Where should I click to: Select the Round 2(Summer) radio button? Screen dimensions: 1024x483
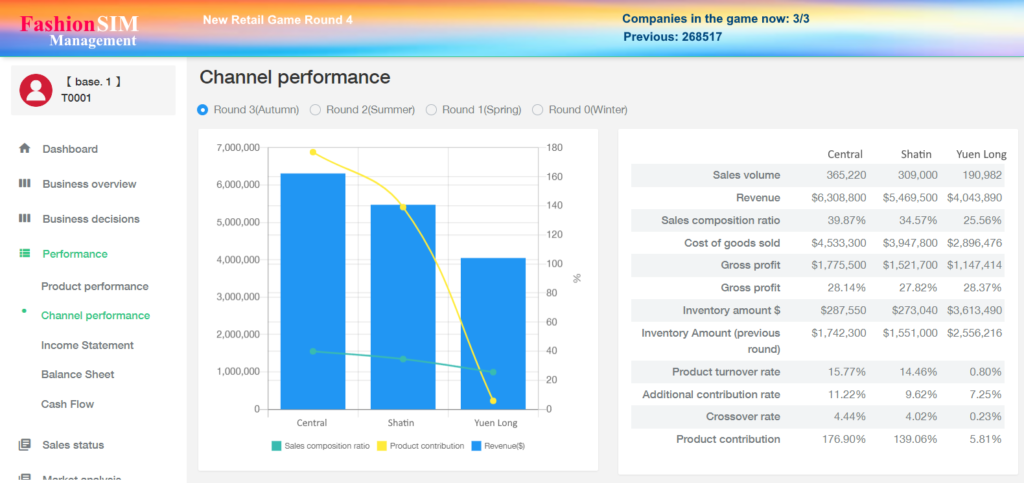(316, 110)
